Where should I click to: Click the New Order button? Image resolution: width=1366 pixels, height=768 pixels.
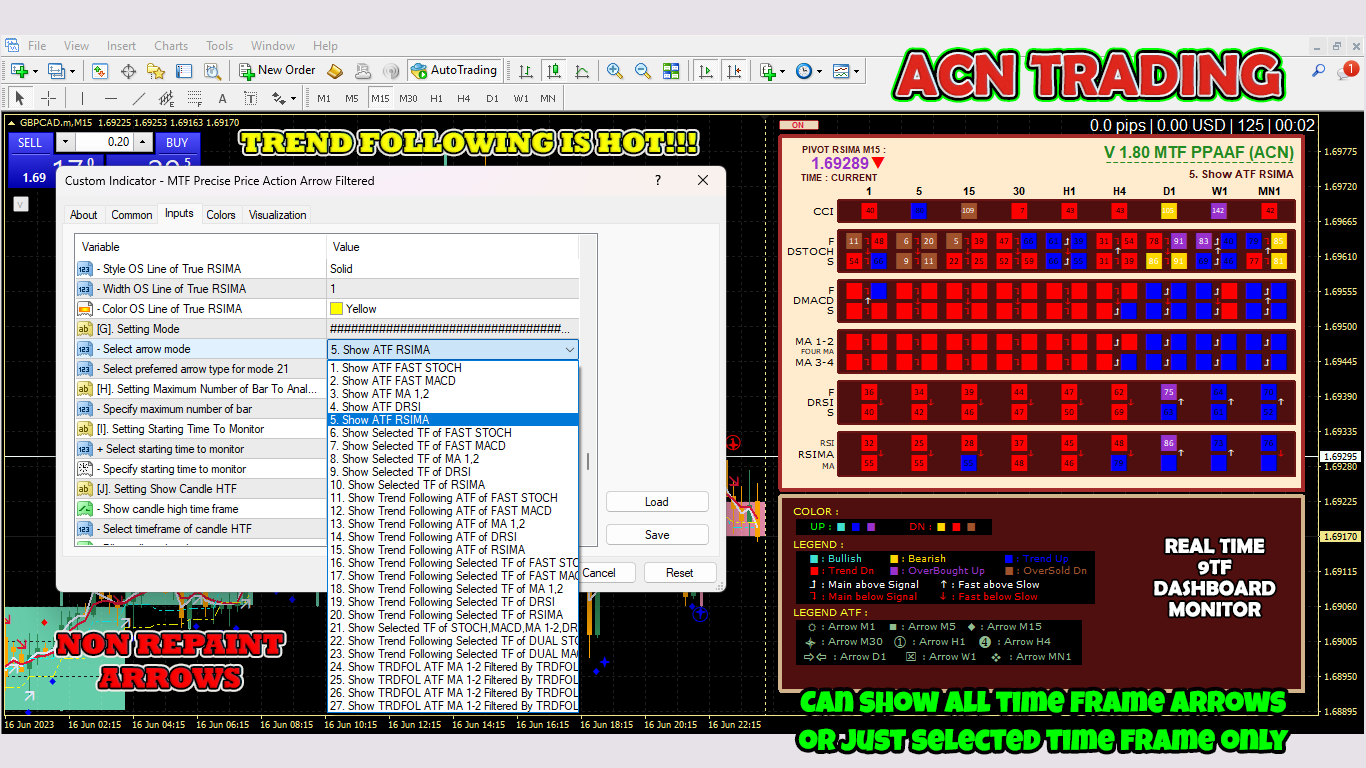pos(277,71)
